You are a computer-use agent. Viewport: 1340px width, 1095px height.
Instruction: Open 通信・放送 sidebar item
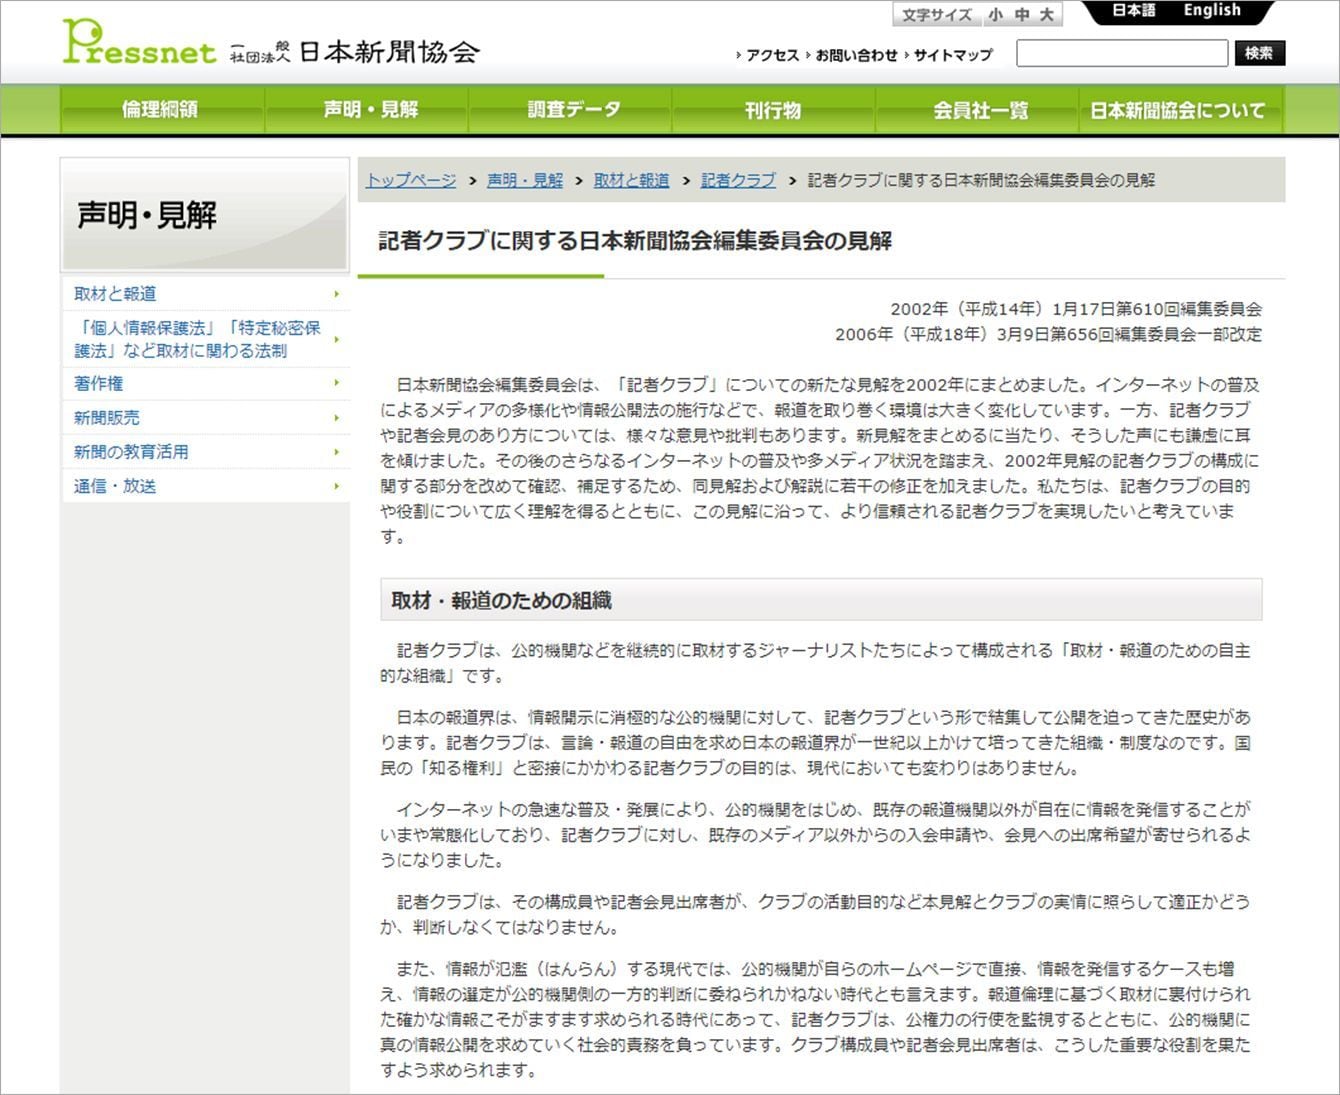pos(115,487)
